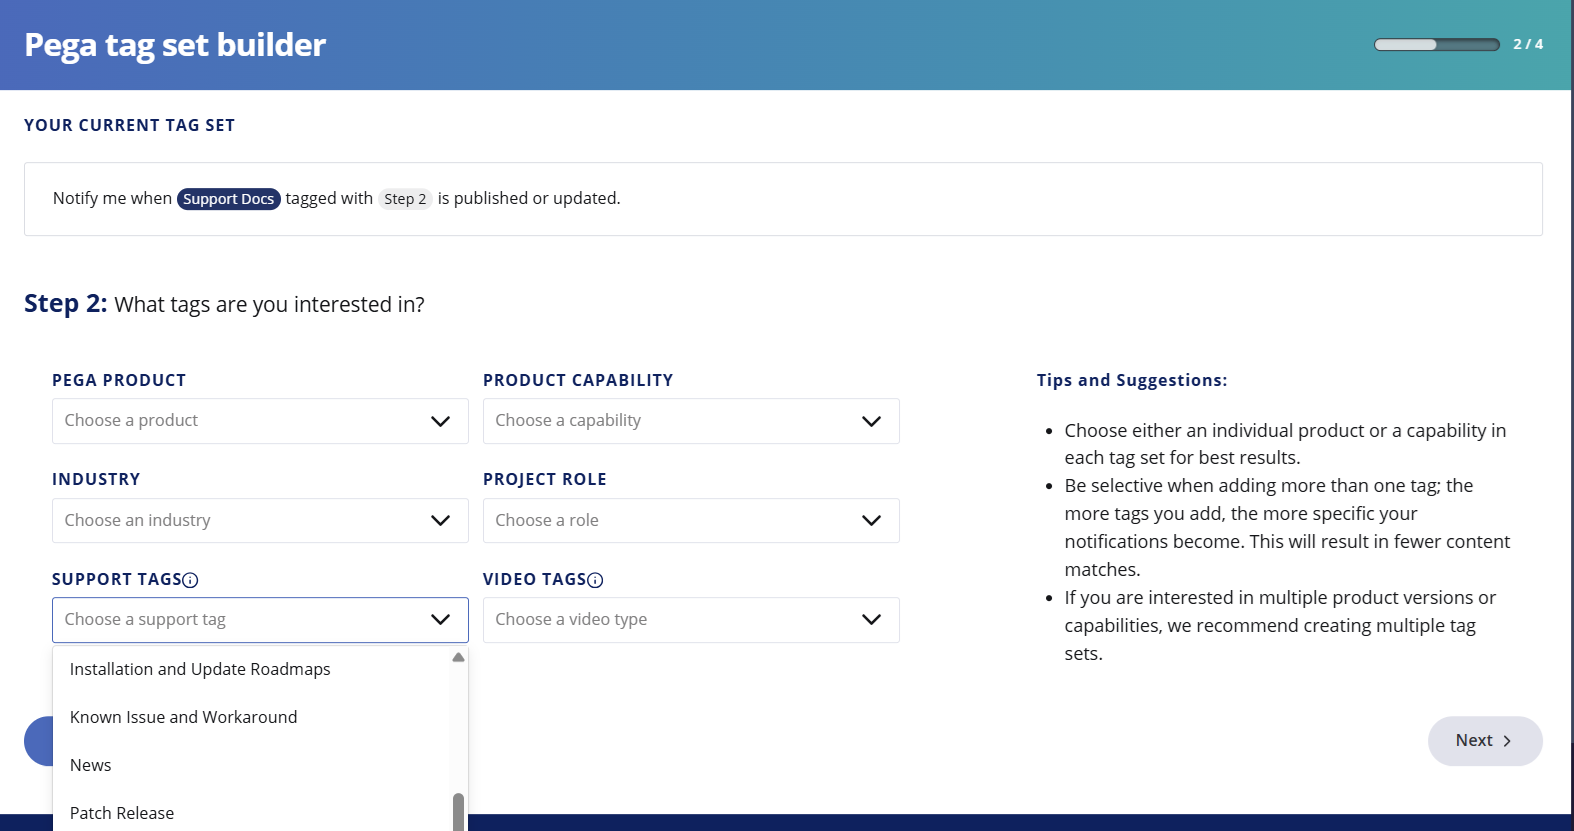The image size is (1574, 831).
Task: Expand the Product Capability dropdown
Action: tap(691, 421)
